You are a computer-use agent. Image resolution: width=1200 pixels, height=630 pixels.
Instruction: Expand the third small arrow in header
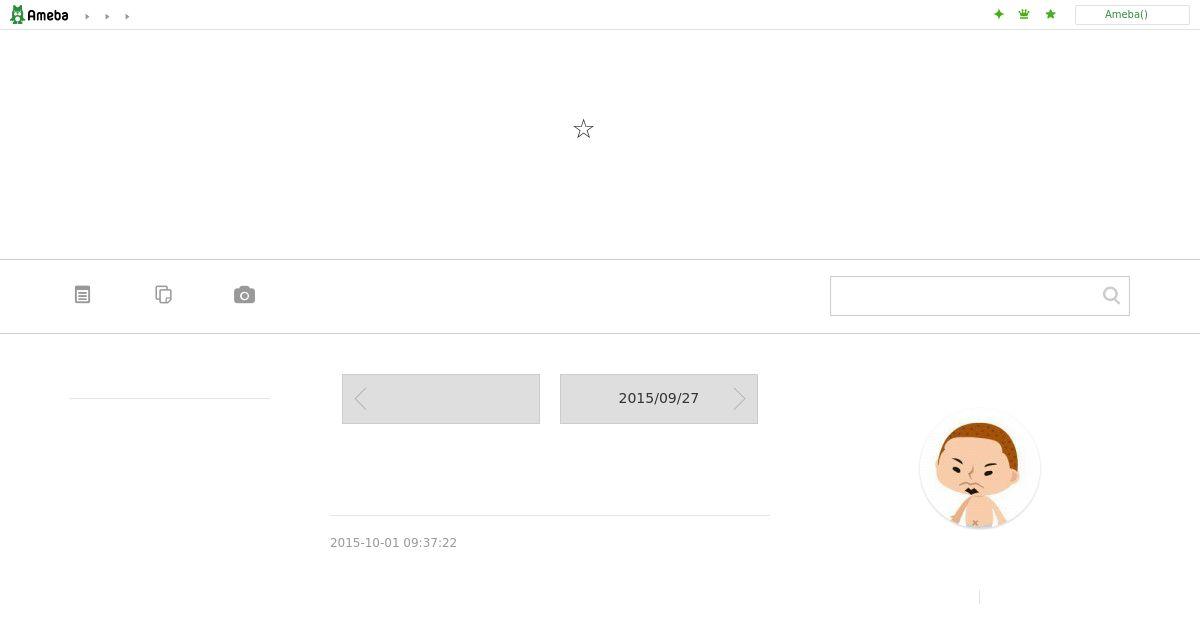click(x=127, y=16)
